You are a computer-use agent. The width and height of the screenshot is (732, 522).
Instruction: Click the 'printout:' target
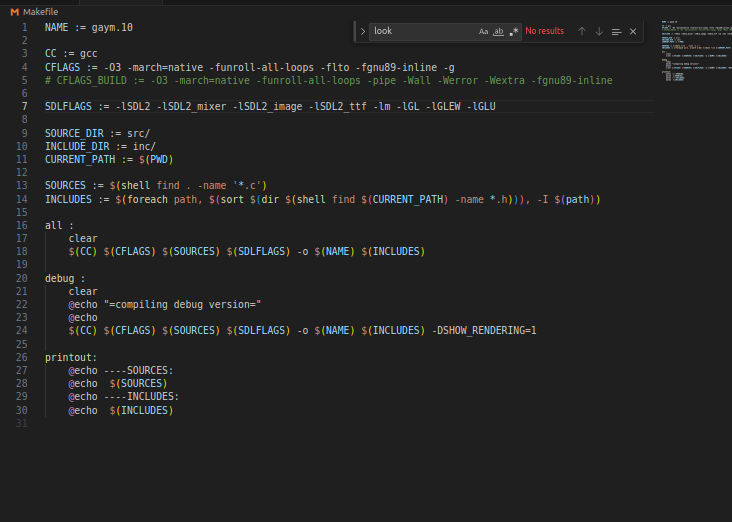[x=71, y=358]
